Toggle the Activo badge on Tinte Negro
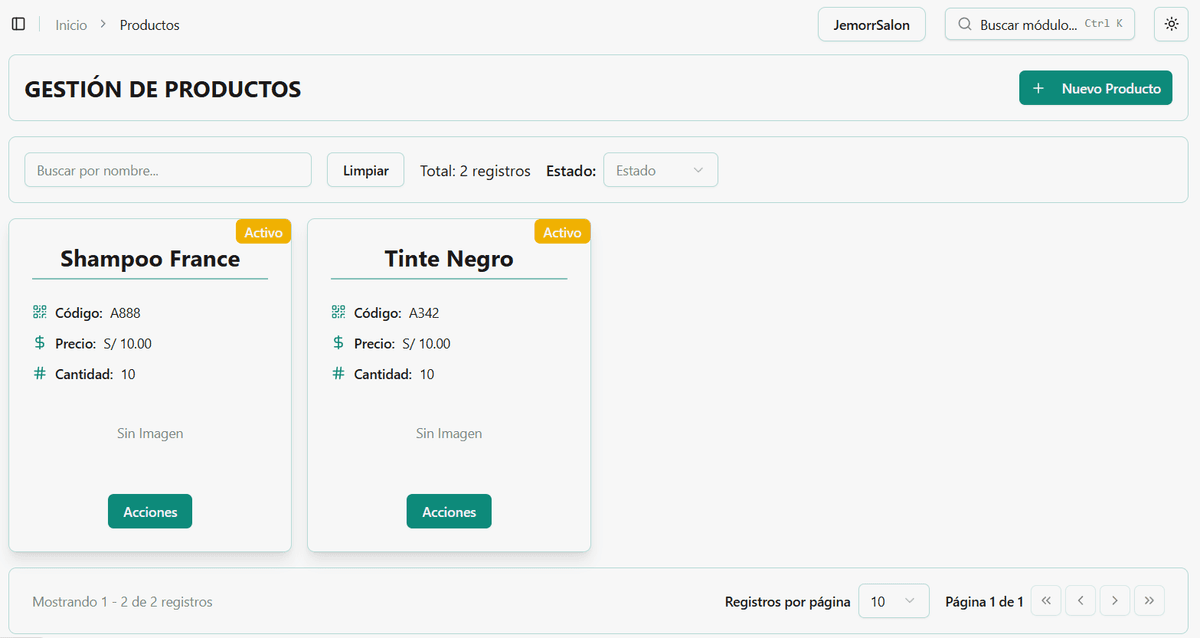This screenshot has width=1200, height=638. tap(562, 231)
